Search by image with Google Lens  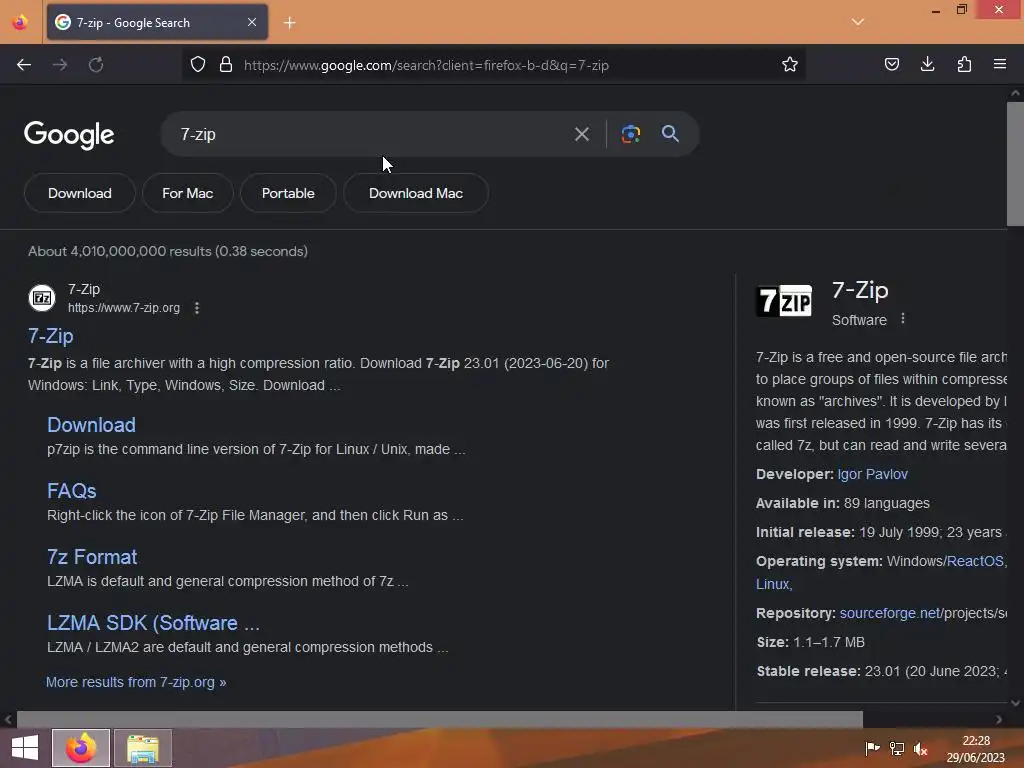[631, 134]
